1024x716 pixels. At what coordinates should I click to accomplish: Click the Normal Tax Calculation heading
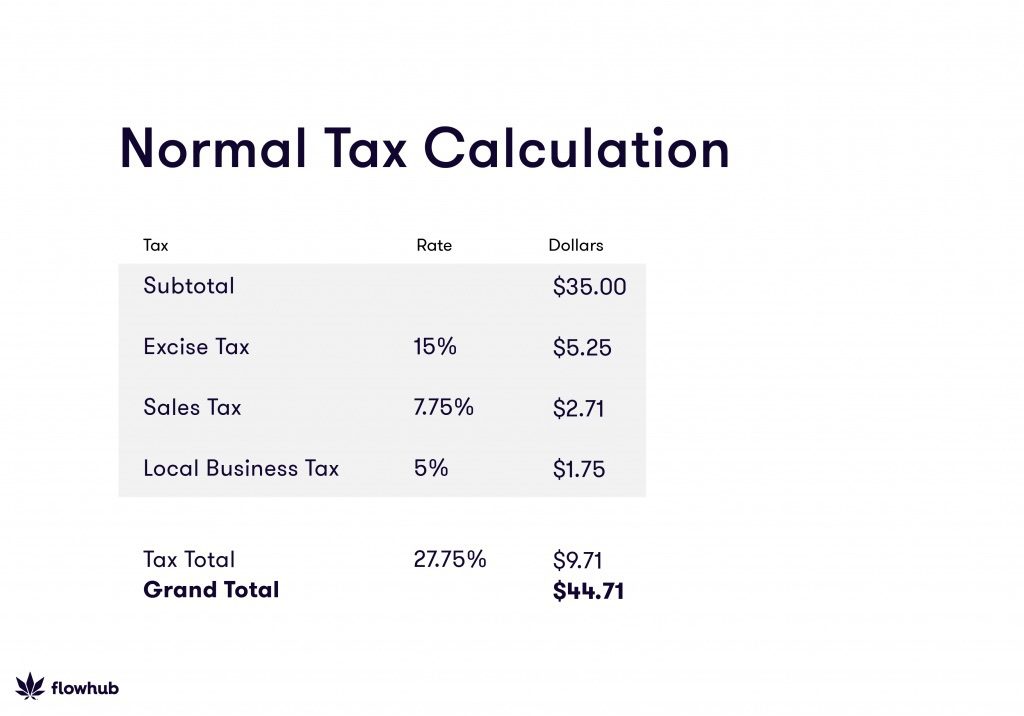[x=424, y=148]
